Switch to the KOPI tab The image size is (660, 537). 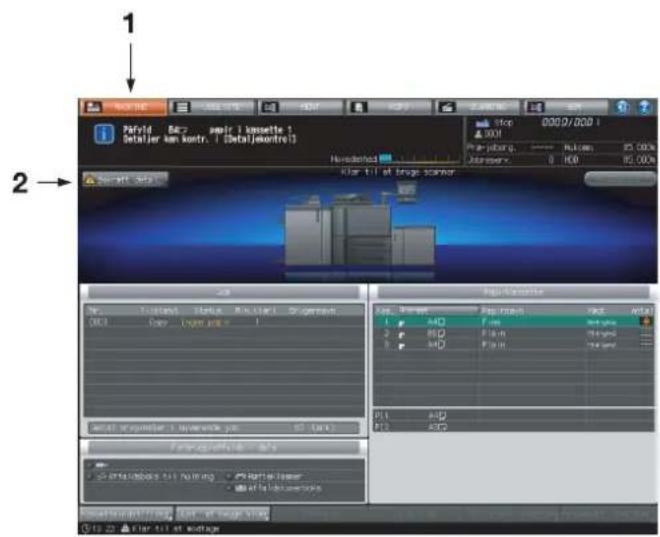(x=389, y=107)
